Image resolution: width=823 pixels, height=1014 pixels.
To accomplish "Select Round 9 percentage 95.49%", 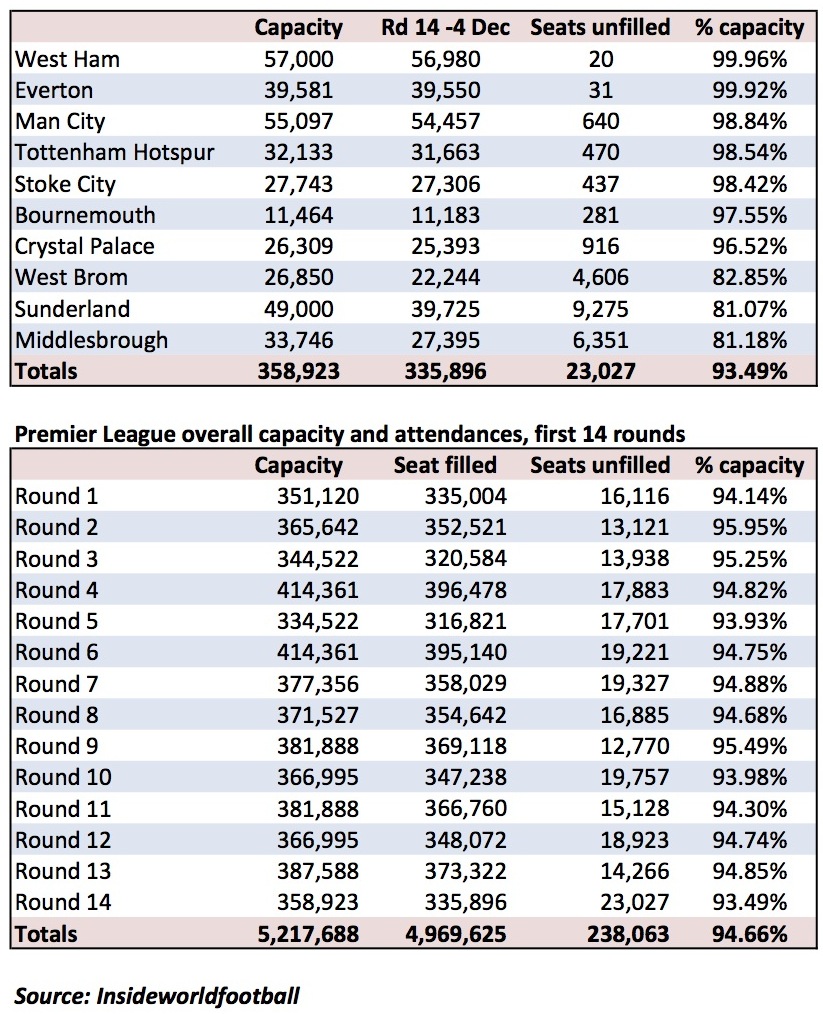I will 750,746.
